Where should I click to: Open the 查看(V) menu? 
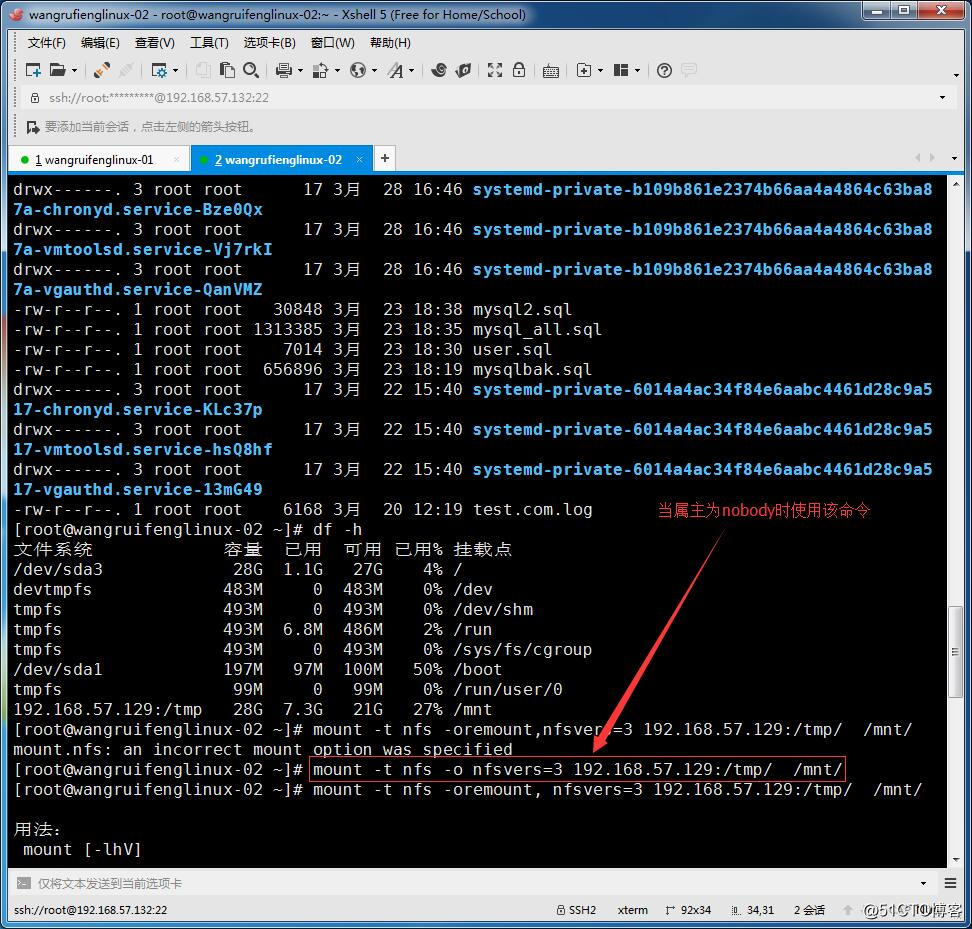click(154, 43)
